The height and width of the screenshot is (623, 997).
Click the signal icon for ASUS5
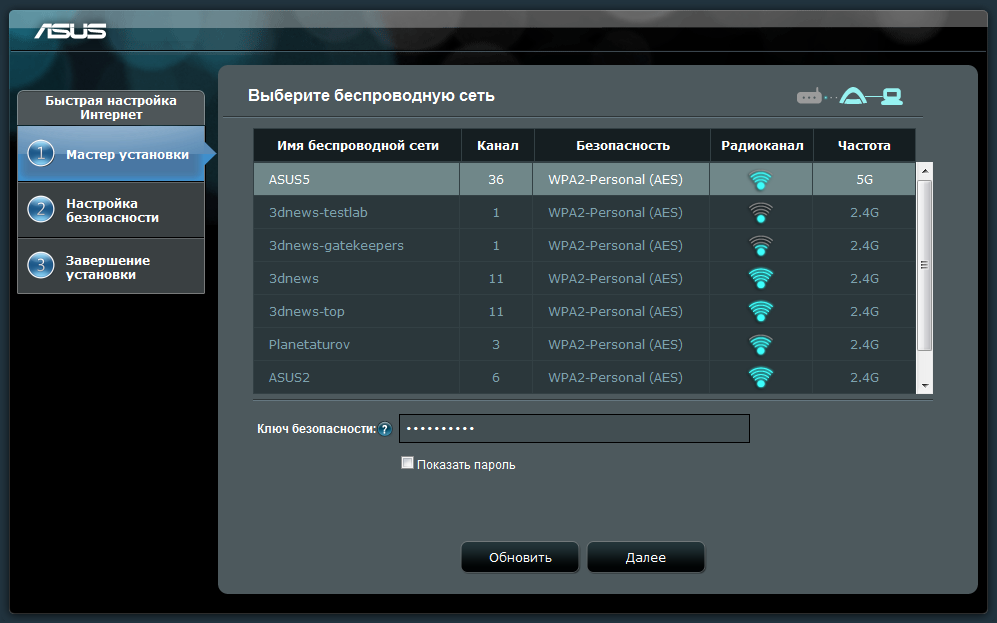760,180
